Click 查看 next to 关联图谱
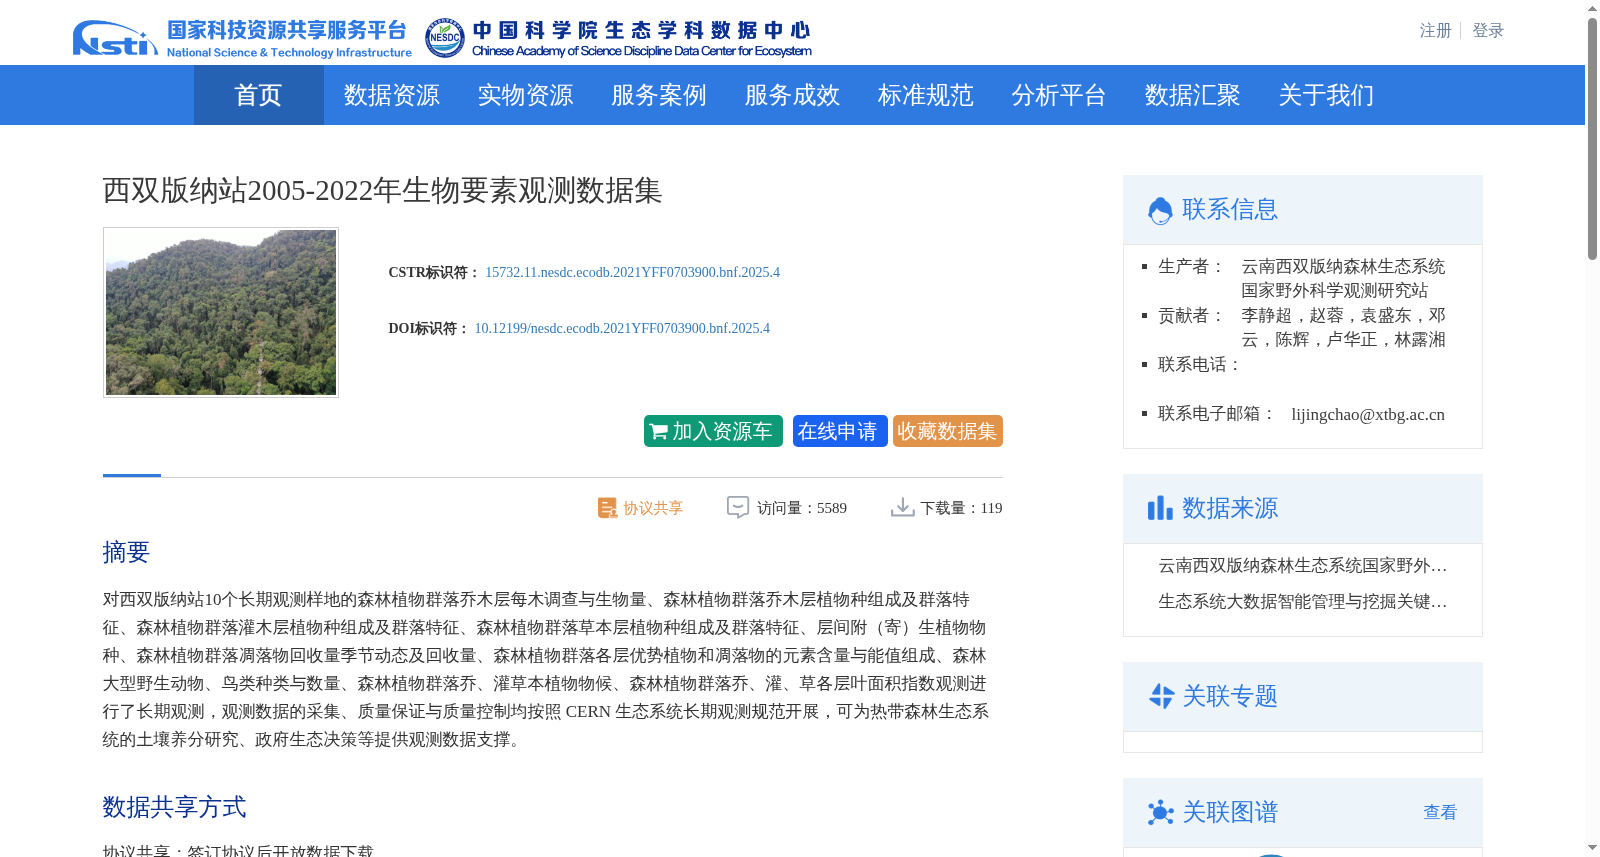The height and width of the screenshot is (857, 1600). pos(1440,813)
